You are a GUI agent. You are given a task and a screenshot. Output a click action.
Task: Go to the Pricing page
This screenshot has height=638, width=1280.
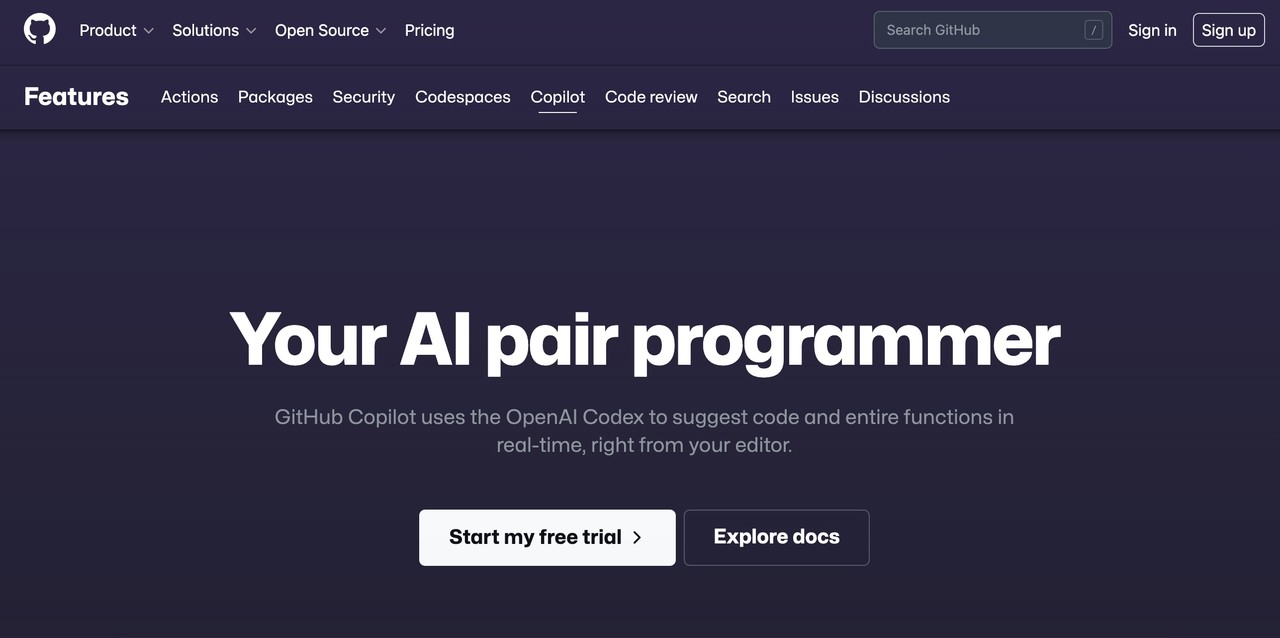click(x=429, y=30)
